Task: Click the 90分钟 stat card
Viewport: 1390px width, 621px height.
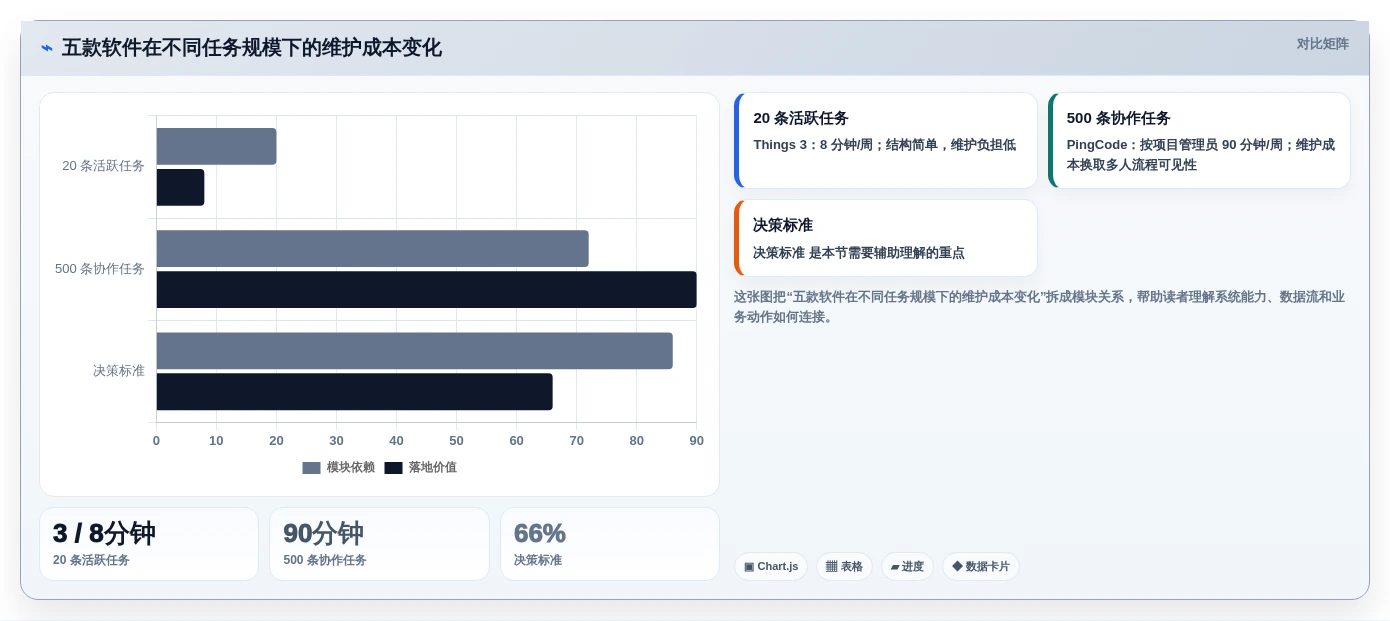Action: [x=379, y=544]
